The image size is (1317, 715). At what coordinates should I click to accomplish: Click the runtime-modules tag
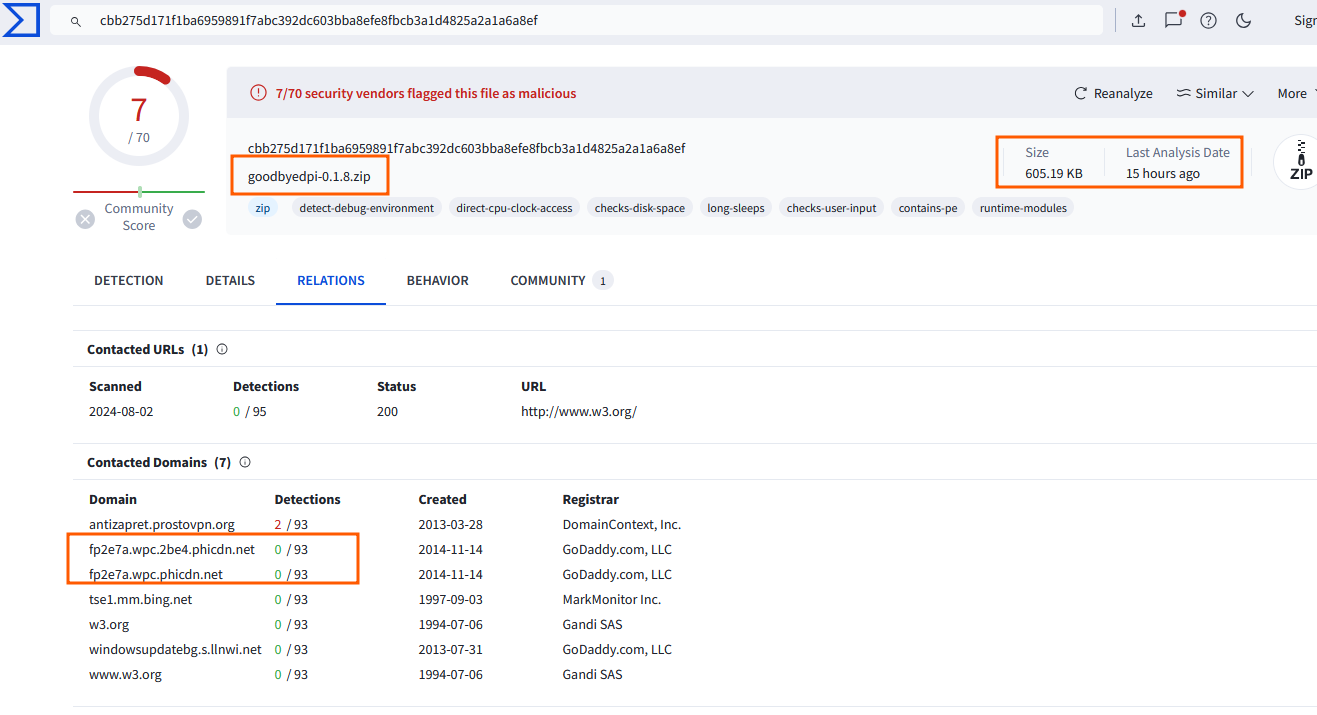[1023, 208]
